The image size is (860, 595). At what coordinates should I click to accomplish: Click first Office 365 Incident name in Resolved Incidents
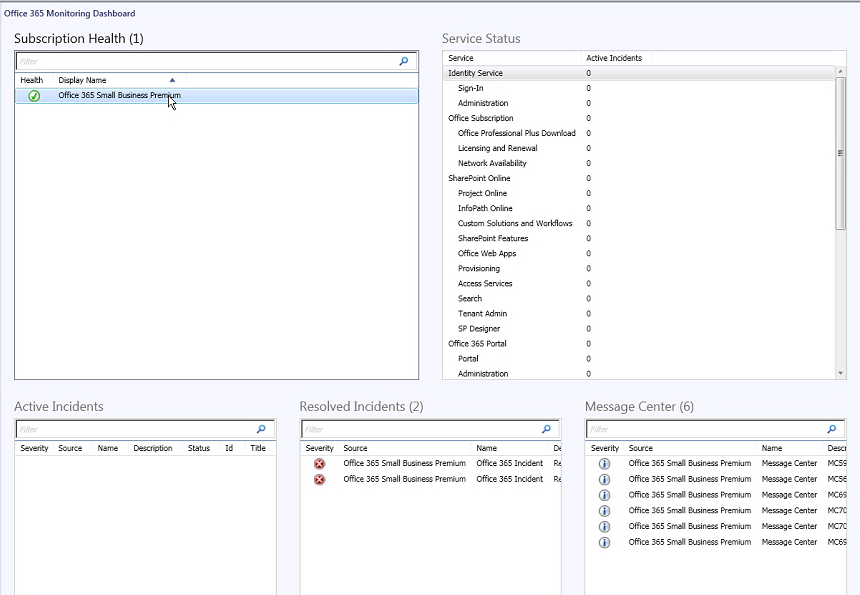click(x=510, y=463)
